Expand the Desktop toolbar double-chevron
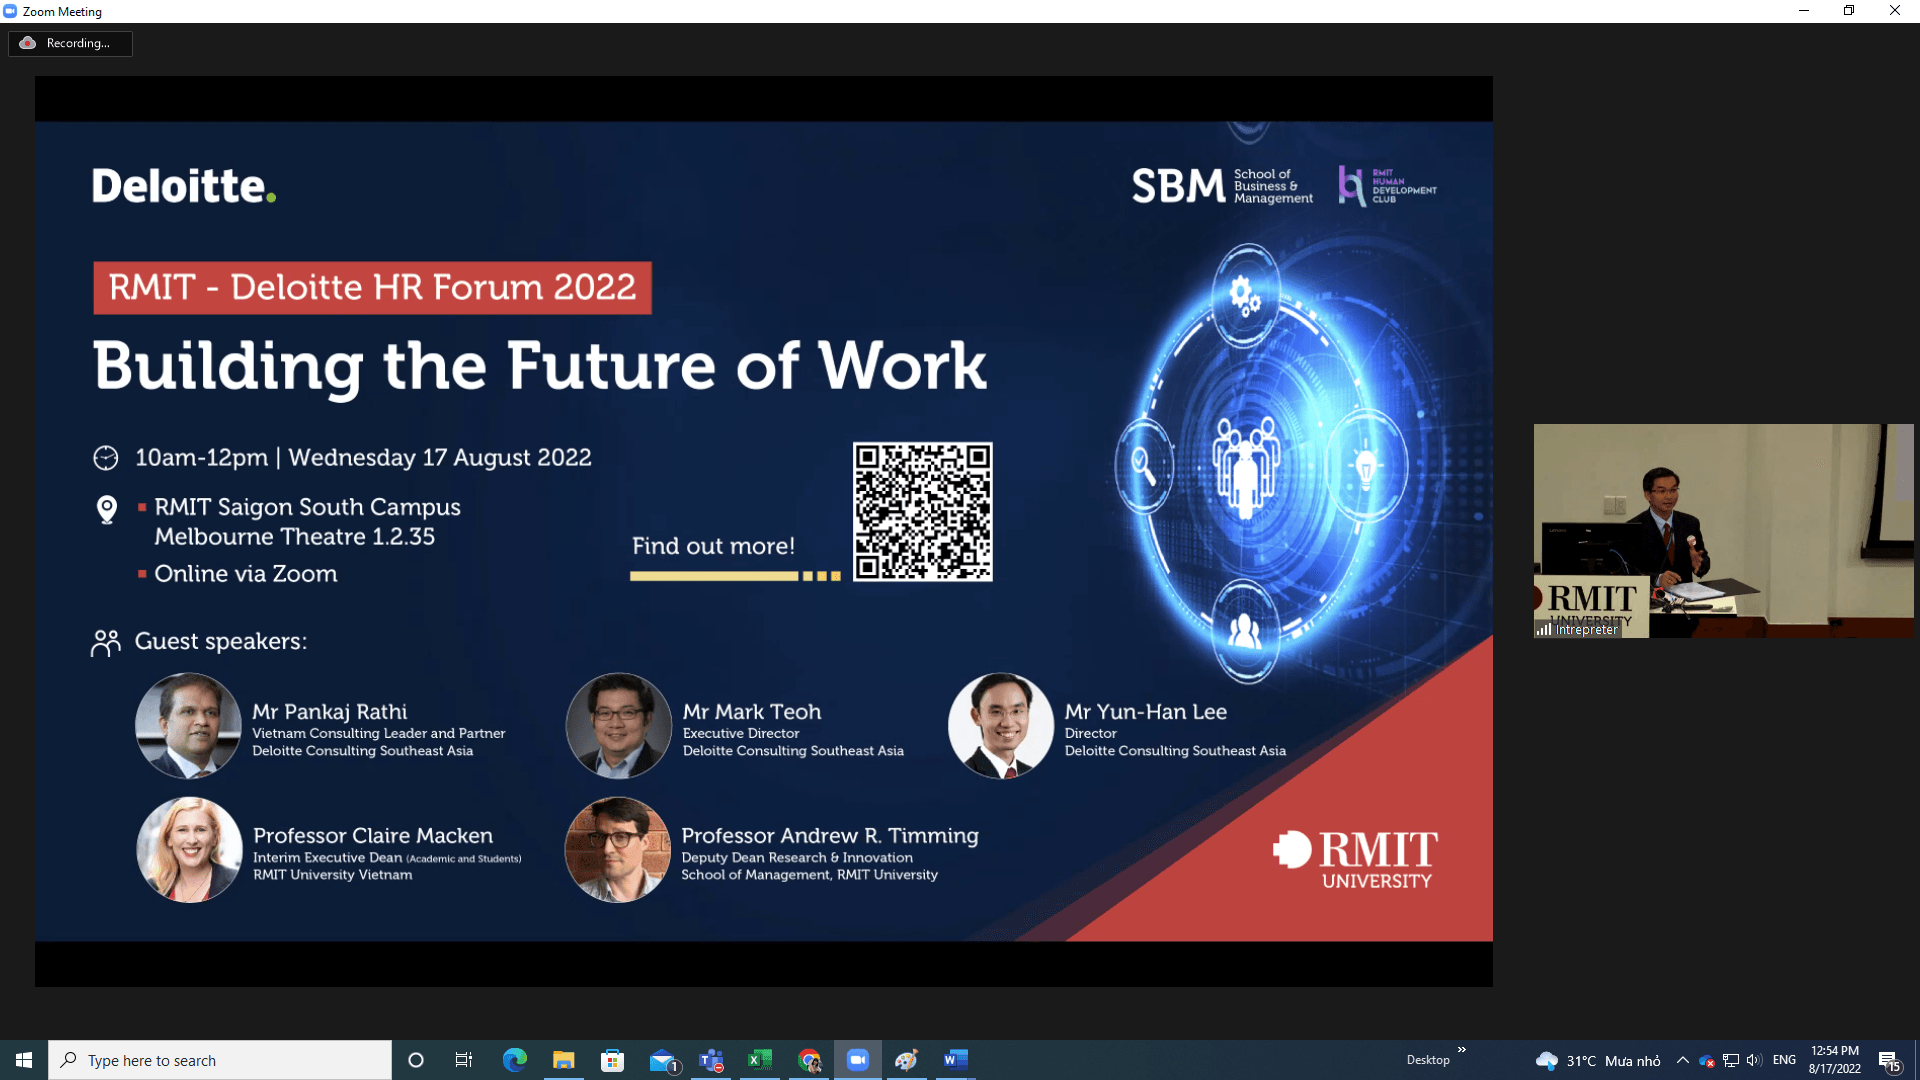1920x1080 pixels. (x=1462, y=1050)
